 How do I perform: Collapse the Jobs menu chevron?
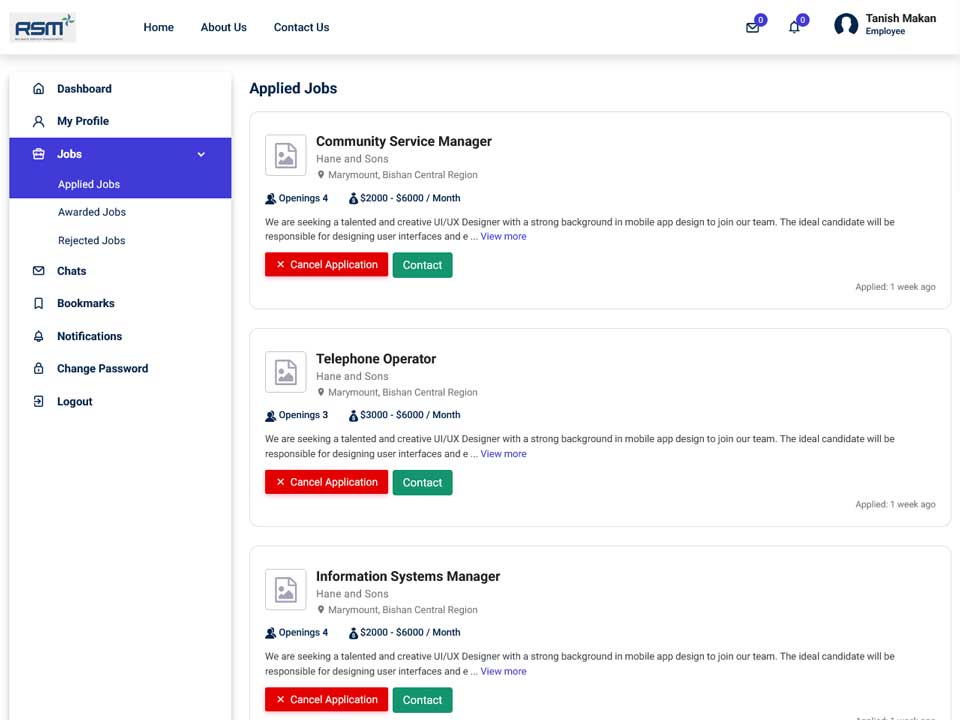tap(201, 154)
